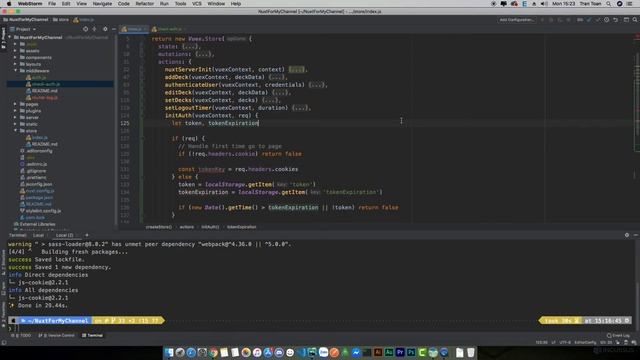This screenshot has width=640, height=360.
Task: Select External Libraries in the project tree
Action: (34, 224)
